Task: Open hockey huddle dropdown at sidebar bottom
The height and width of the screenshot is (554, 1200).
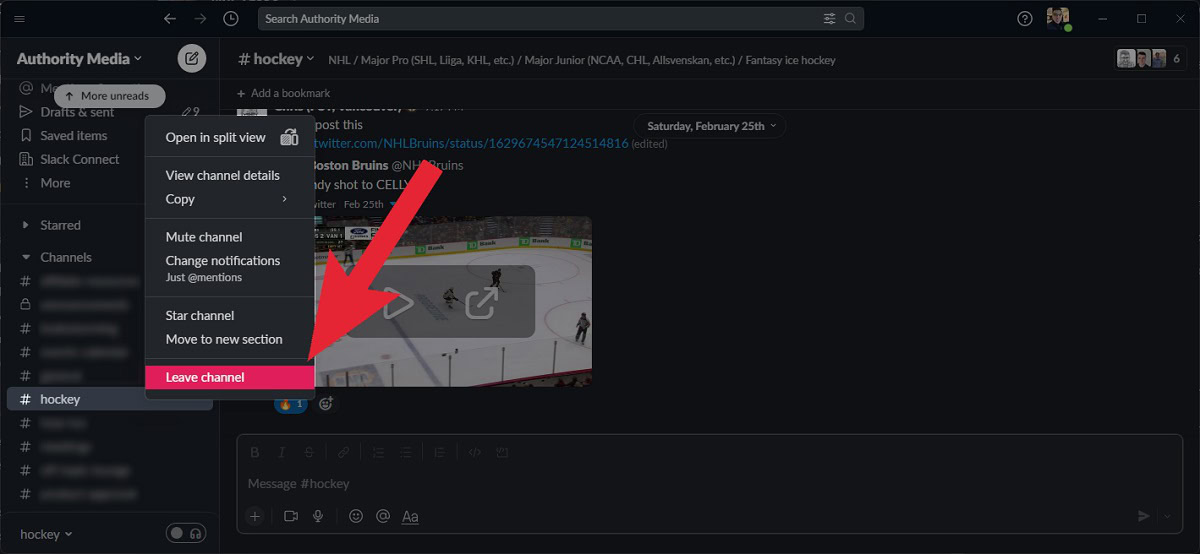Action: (47, 534)
